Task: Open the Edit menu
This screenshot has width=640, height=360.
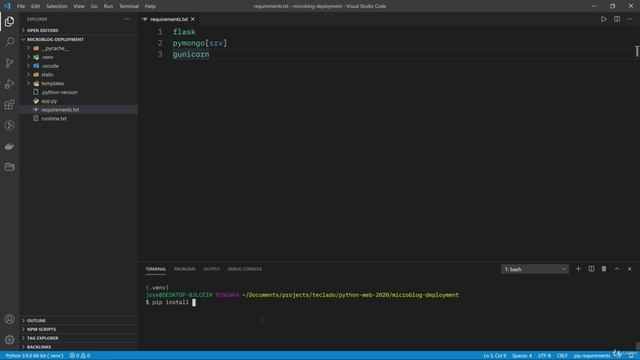Action: pos(36,6)
